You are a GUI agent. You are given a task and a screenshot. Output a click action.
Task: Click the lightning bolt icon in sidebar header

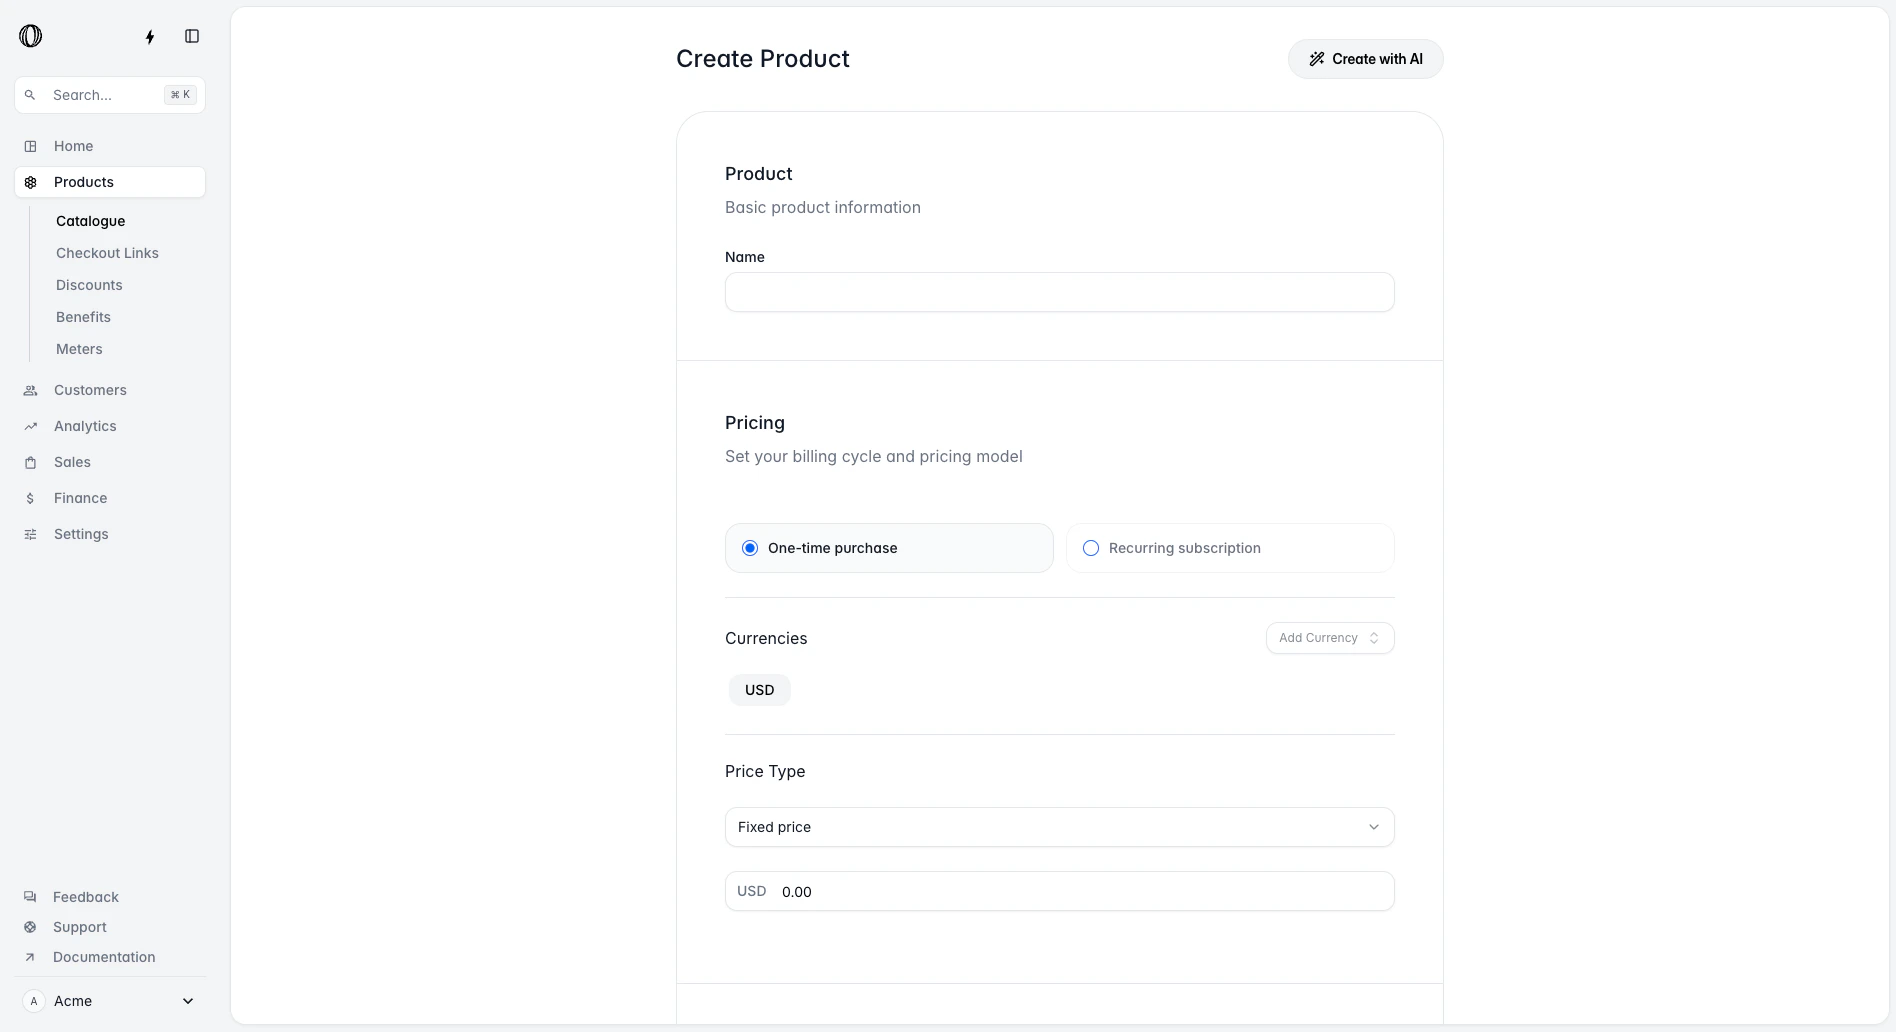pos(150,37)
